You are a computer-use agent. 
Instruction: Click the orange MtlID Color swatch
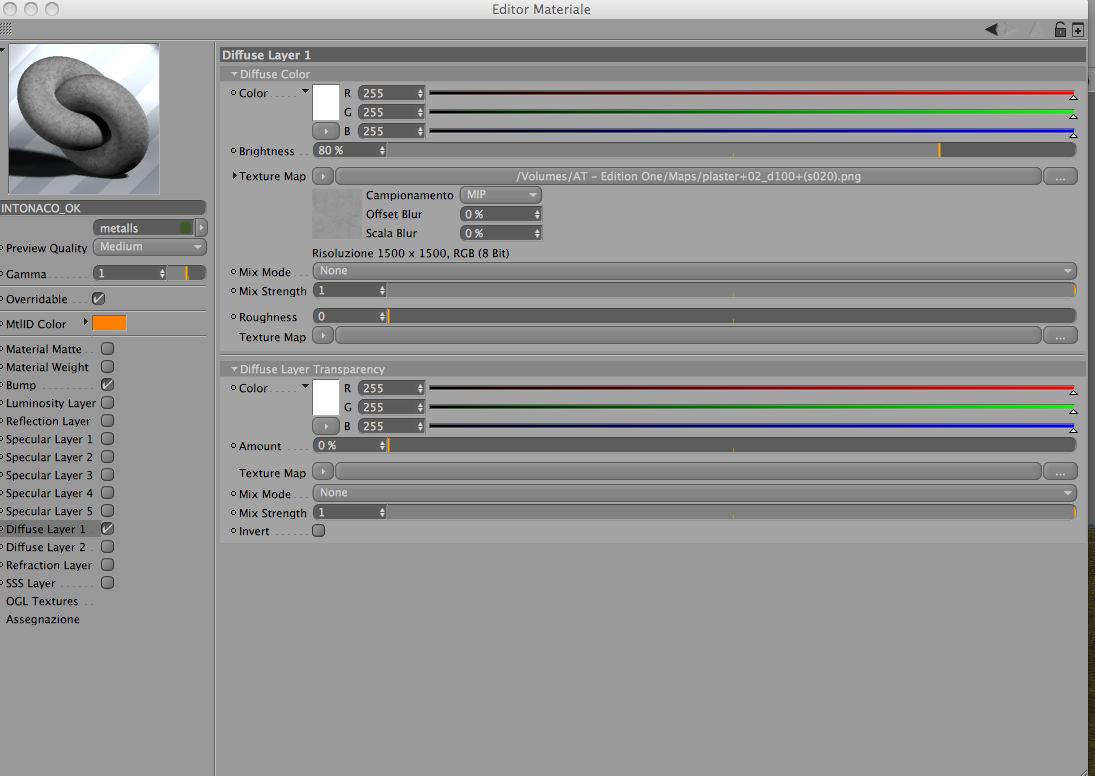pyautogui.click(x=110, y=323)
